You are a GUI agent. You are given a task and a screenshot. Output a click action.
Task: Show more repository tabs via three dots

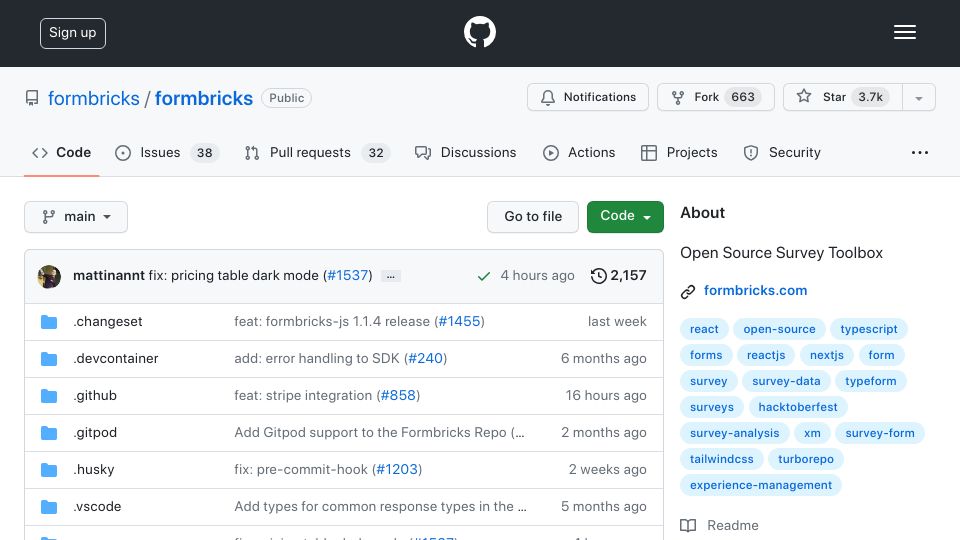(x=920, y=153)
